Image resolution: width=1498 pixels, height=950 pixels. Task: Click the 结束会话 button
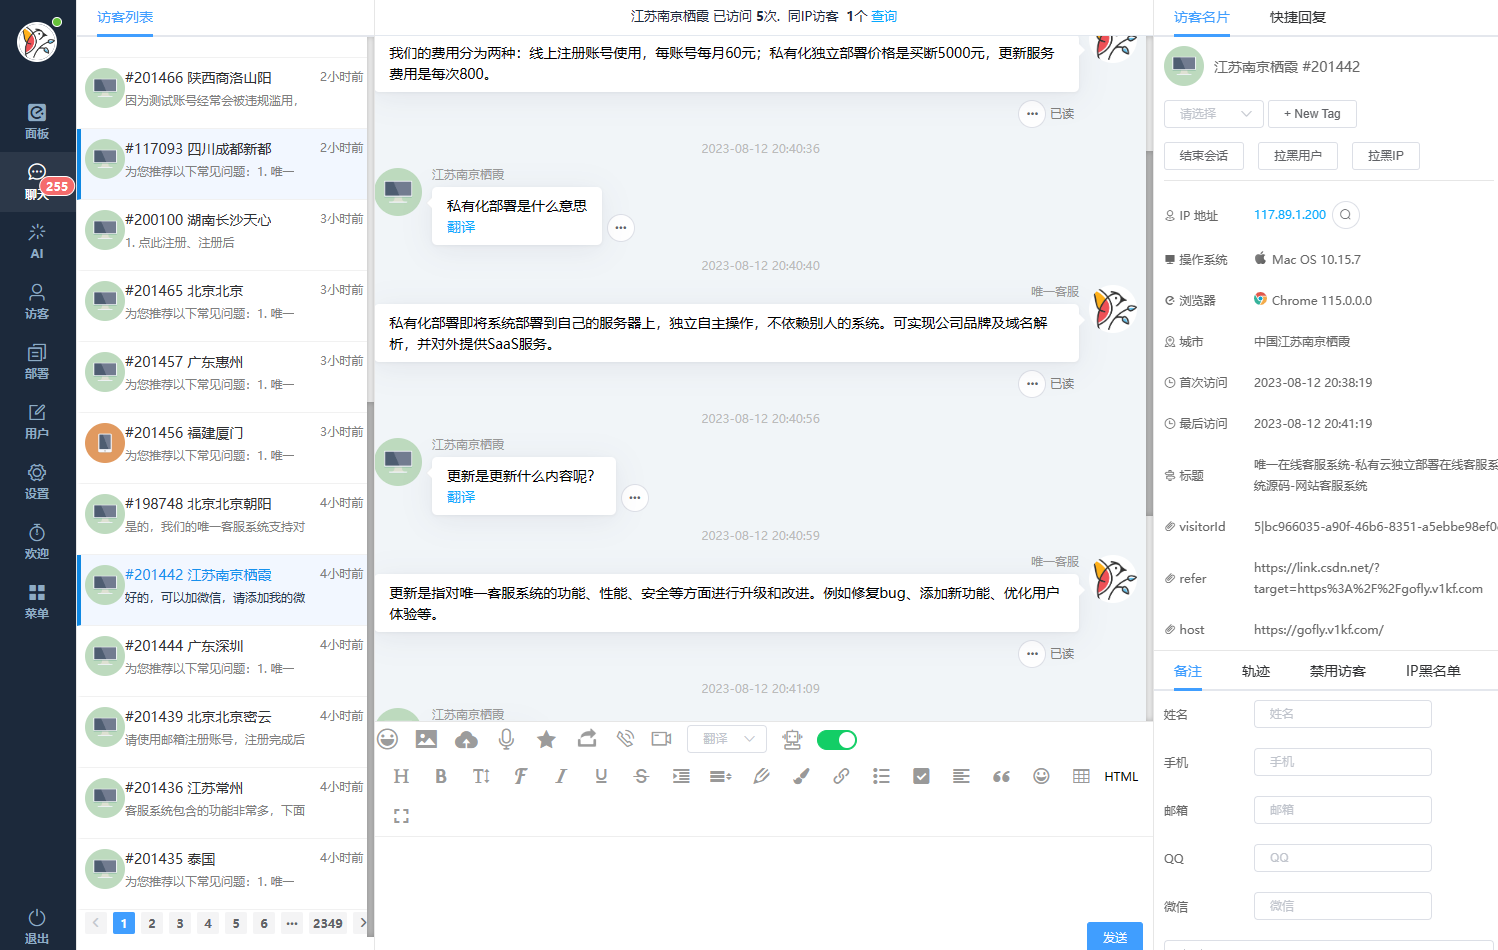tap(1204, 155)
